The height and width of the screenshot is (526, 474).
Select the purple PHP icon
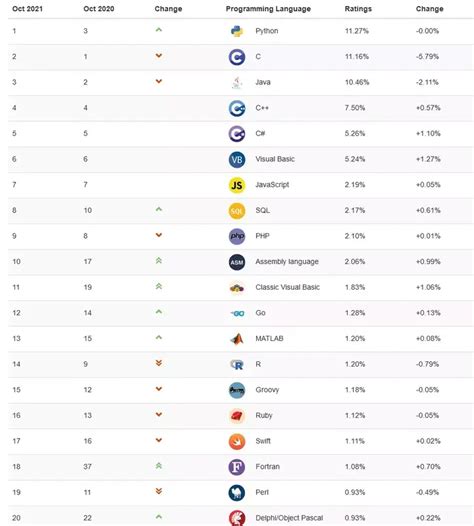point(237,236)
